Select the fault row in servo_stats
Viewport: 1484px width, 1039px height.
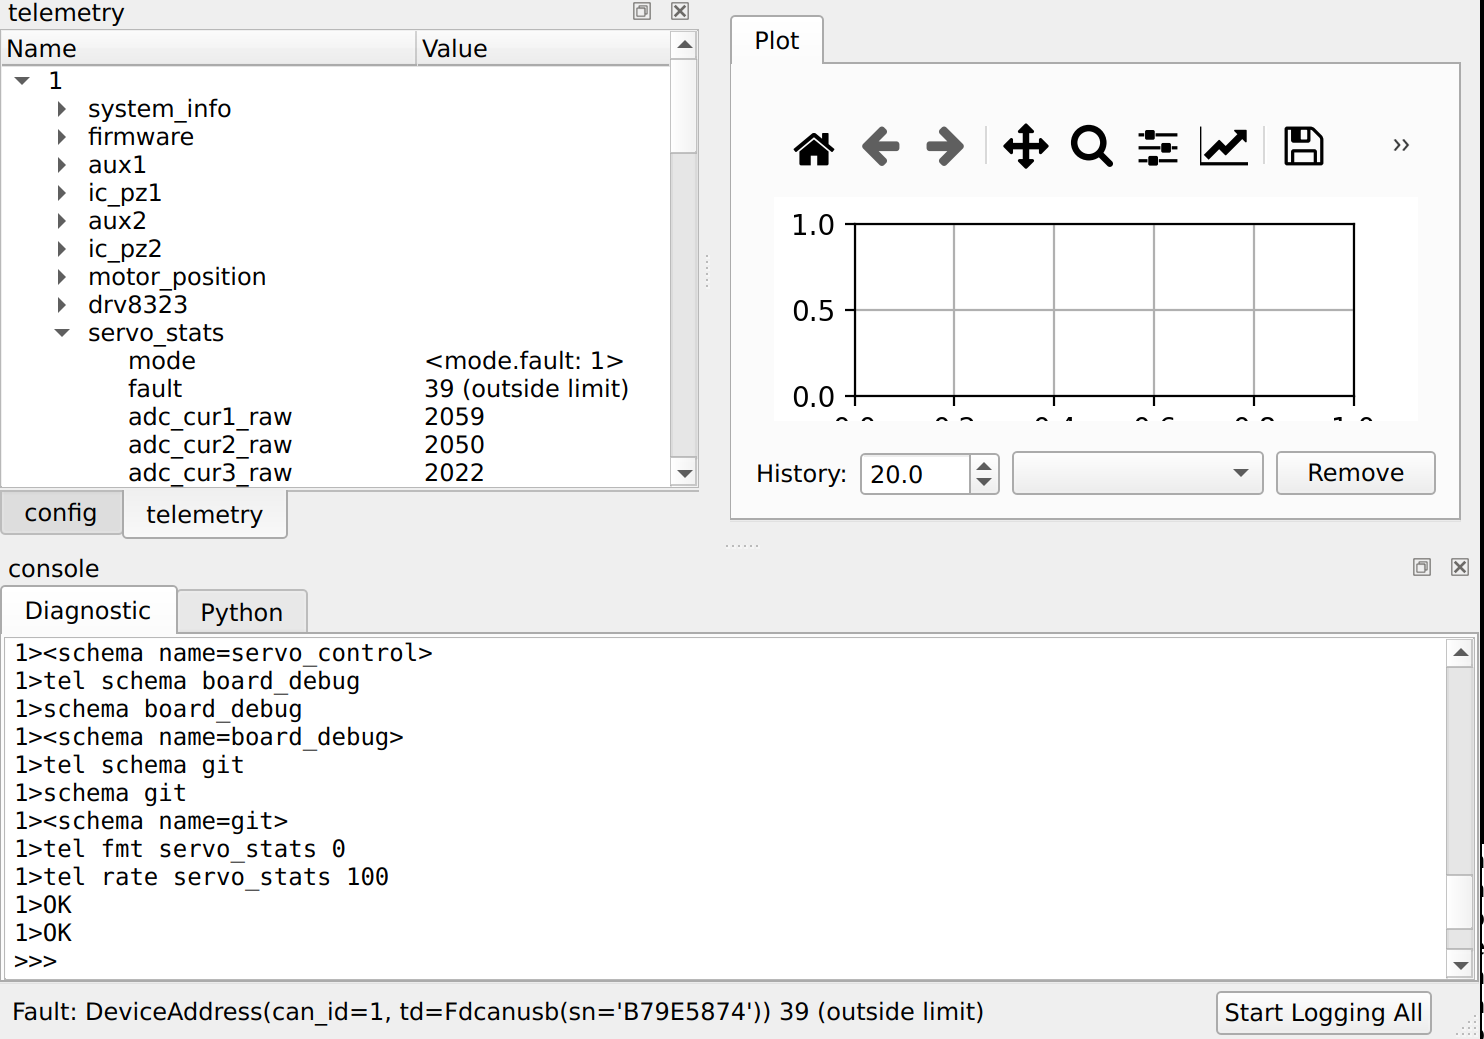[x=155, y=389]
